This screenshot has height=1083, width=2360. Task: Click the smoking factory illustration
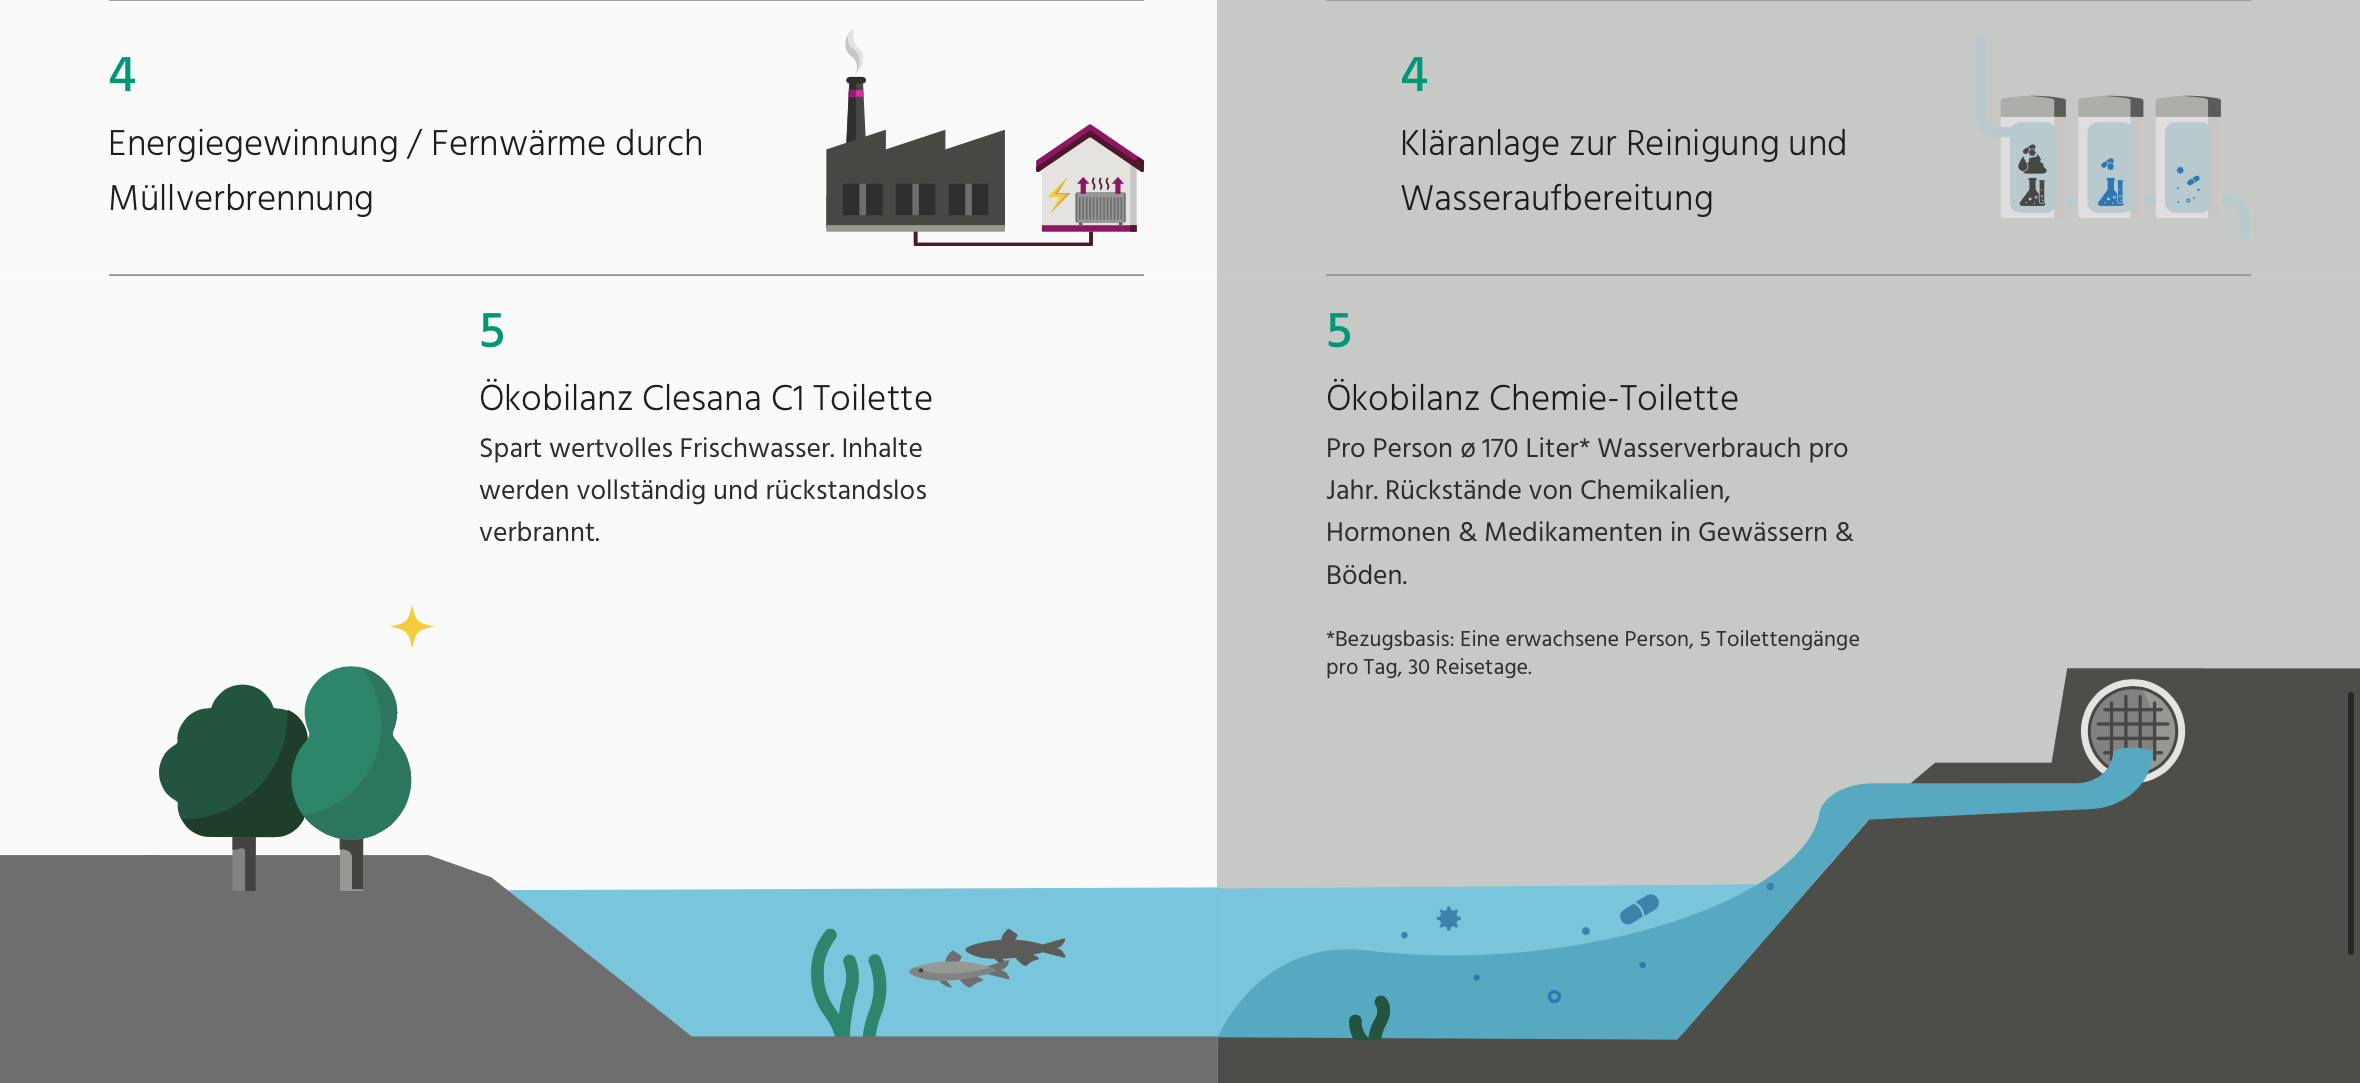click(x=914, y=180)
